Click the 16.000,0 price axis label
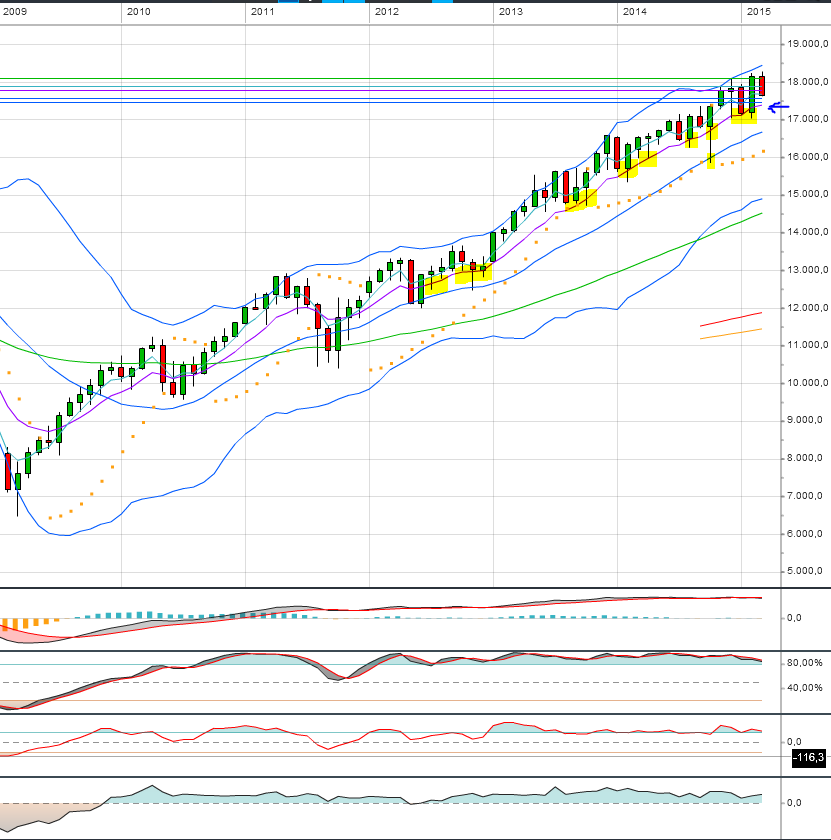The height and width of the screenshot is (840, 831). pyautogui.click(x=808, y=157)
